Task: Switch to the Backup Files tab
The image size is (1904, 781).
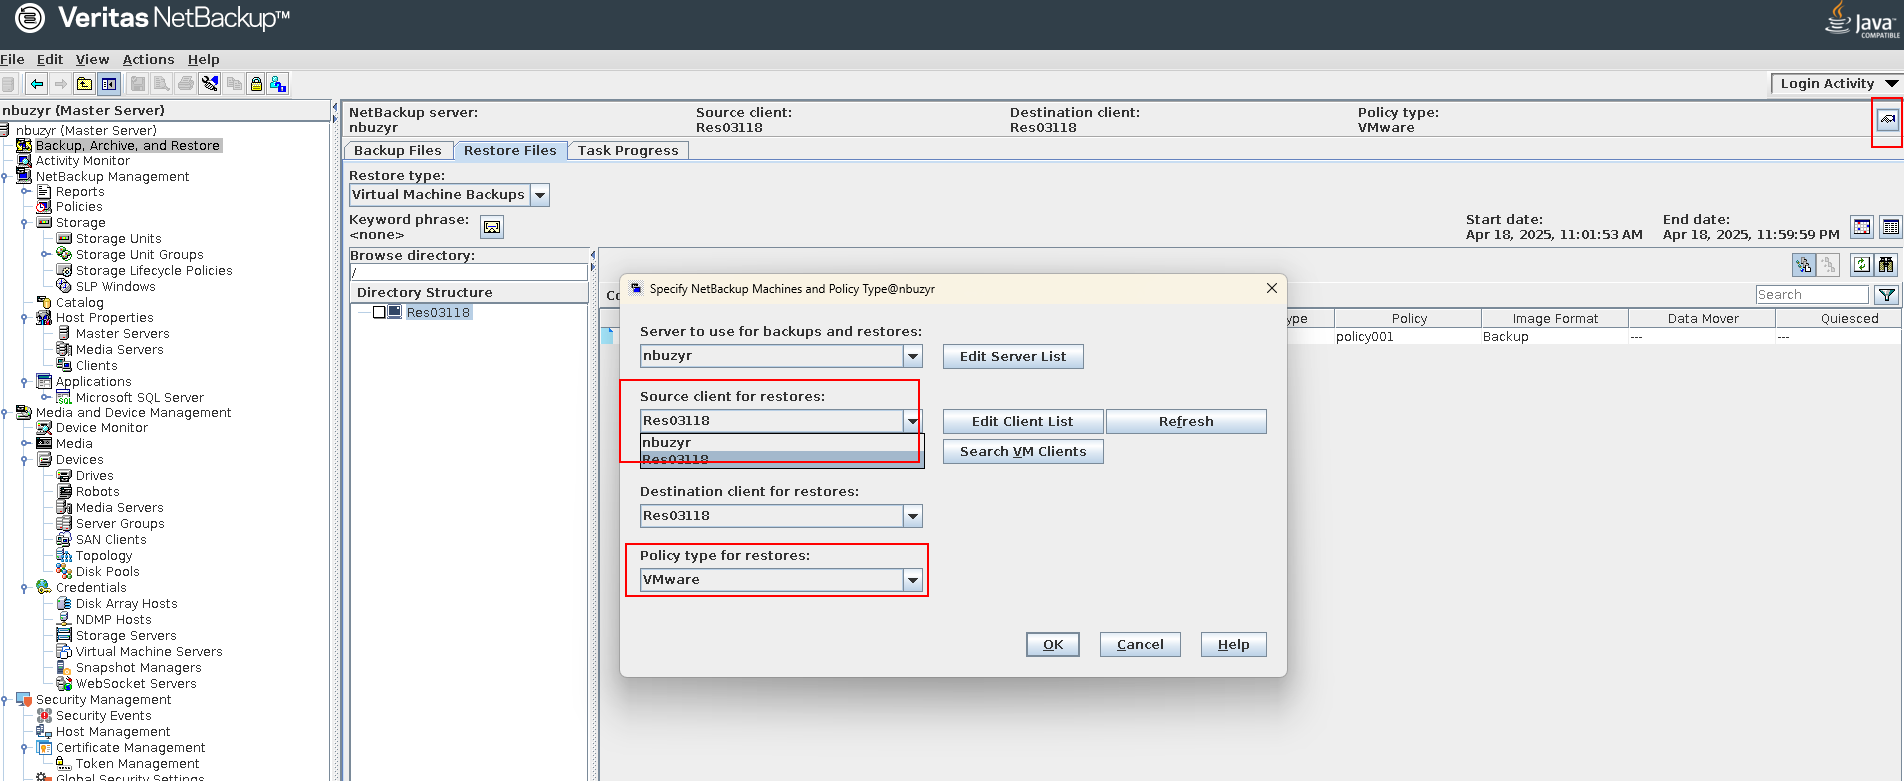Action: tap(397, 151)
